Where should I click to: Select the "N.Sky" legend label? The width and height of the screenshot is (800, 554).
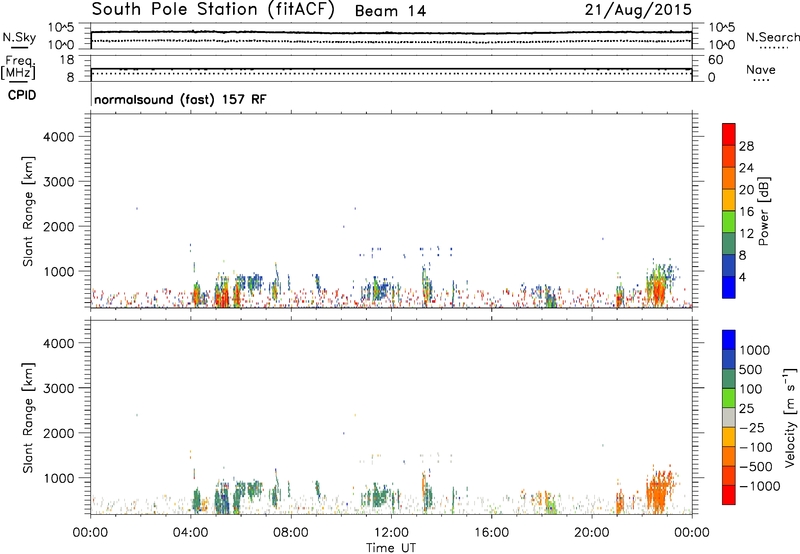tap(19, 37)
